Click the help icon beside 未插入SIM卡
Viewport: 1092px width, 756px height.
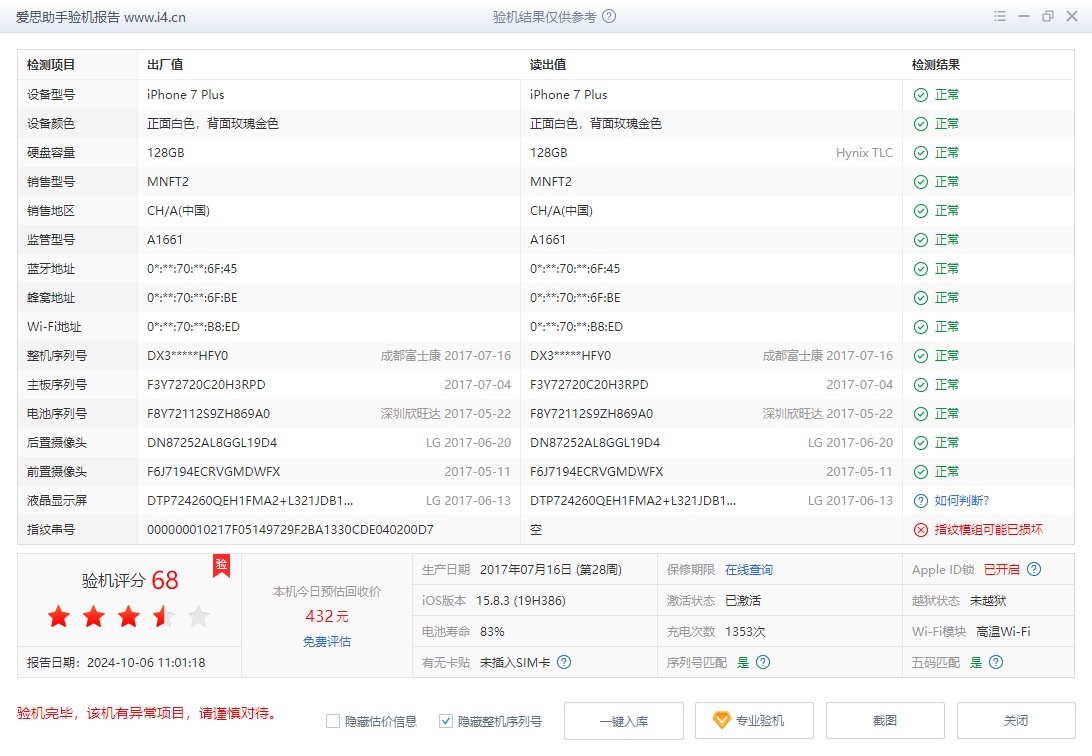click(x=564, y=662)
